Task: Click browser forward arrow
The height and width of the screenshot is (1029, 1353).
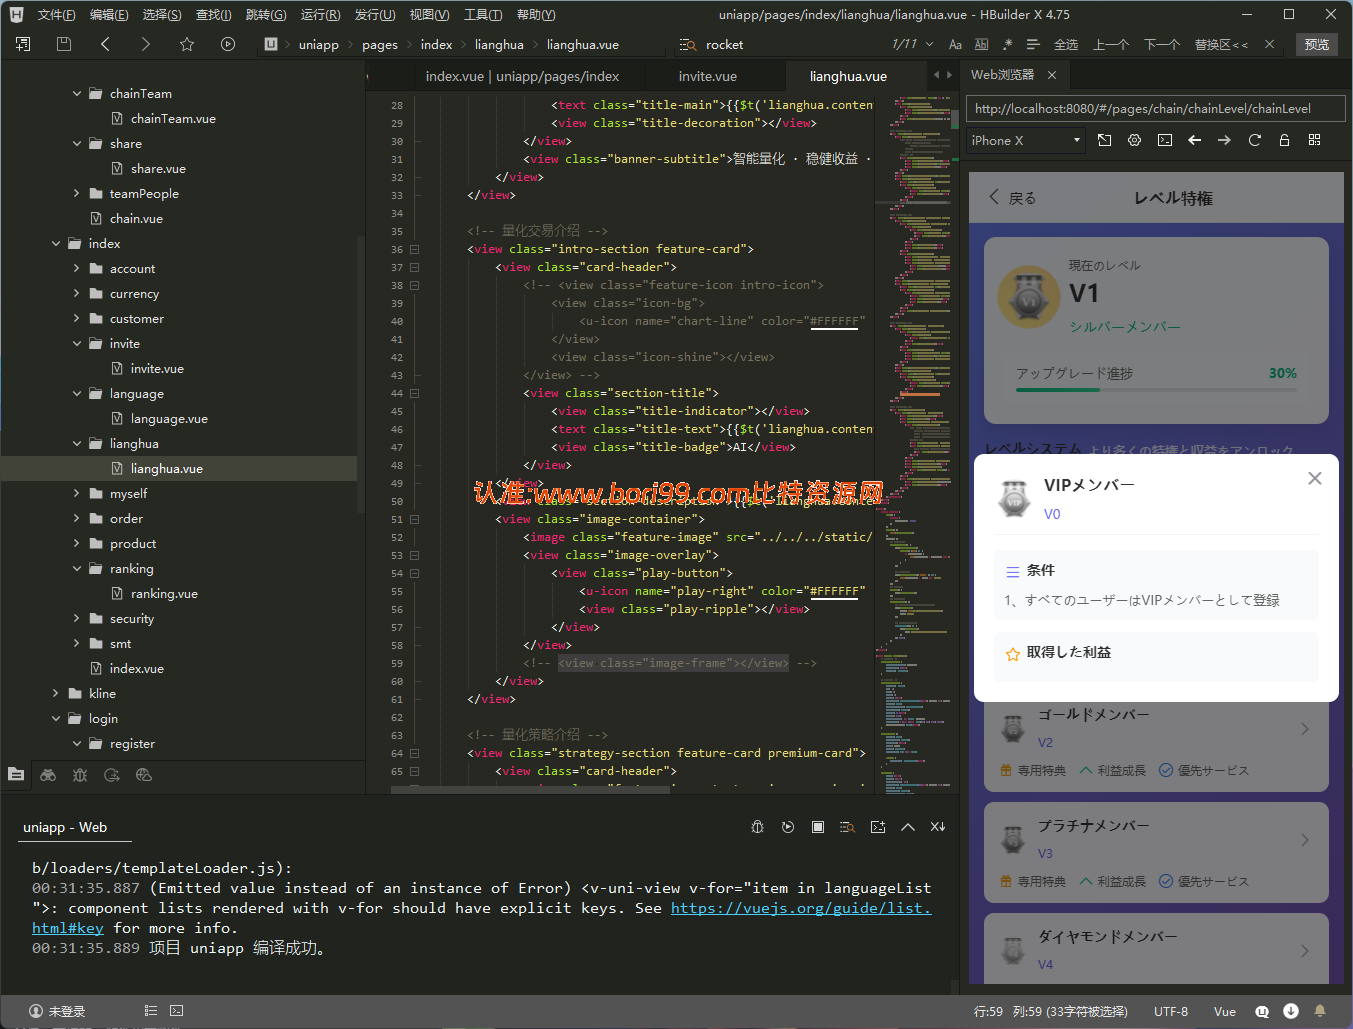Action: (x=1225, y=140)
